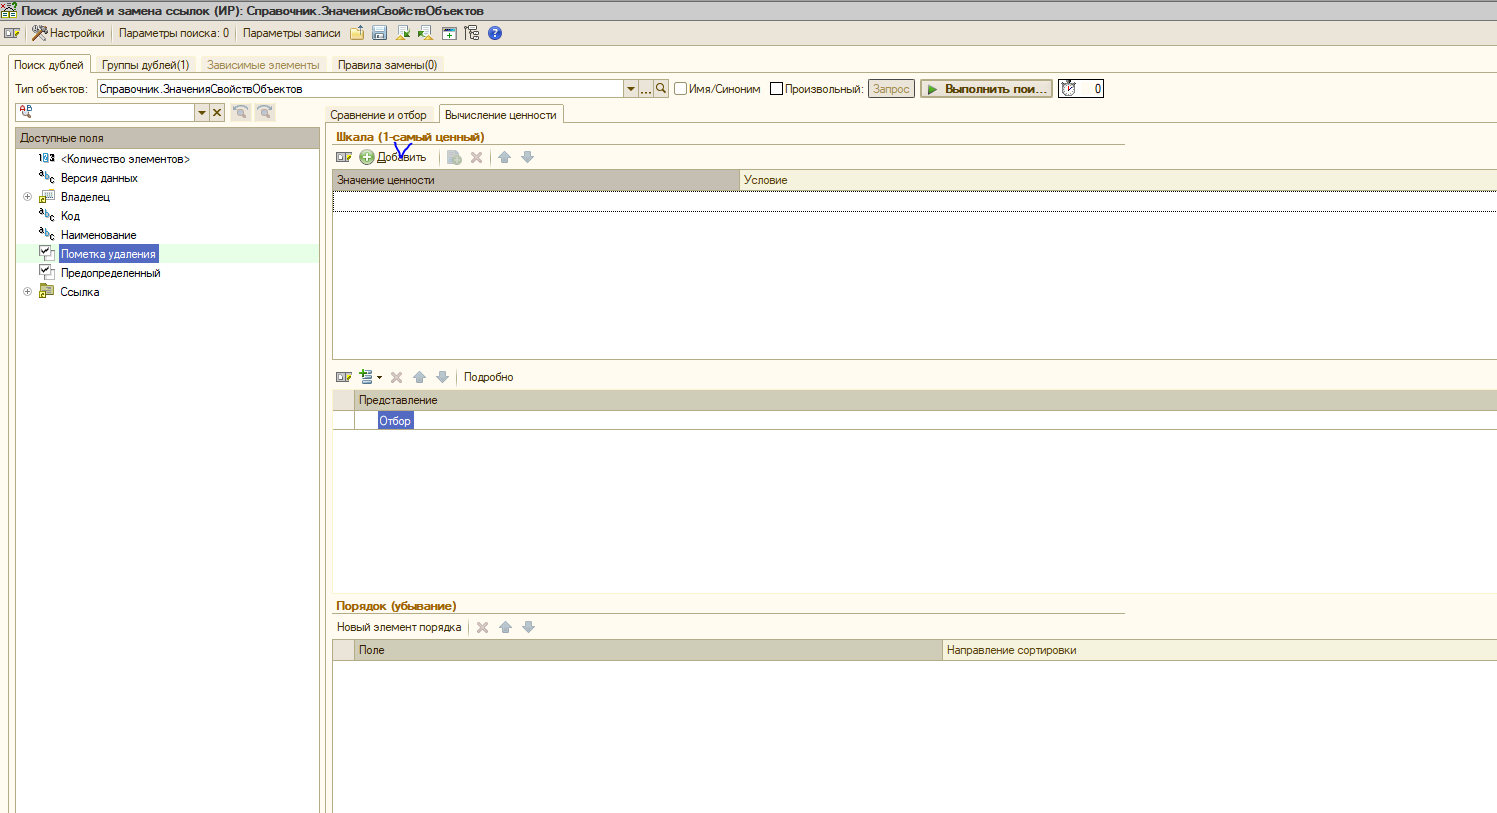1497x813 pixels.
Task: Select the Наименование field in available fields
Action: click(98, 235)
